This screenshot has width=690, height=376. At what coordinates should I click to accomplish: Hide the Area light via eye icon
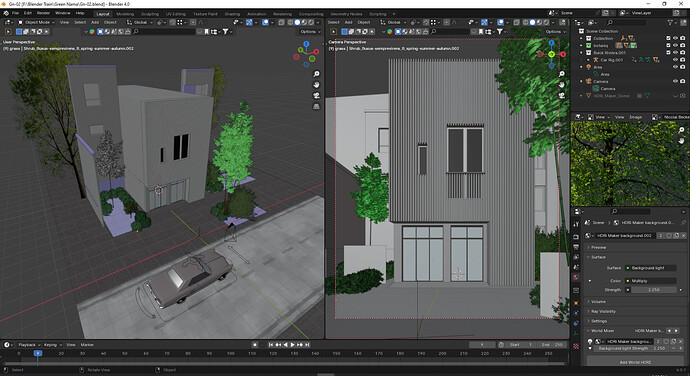click(675, 67)
